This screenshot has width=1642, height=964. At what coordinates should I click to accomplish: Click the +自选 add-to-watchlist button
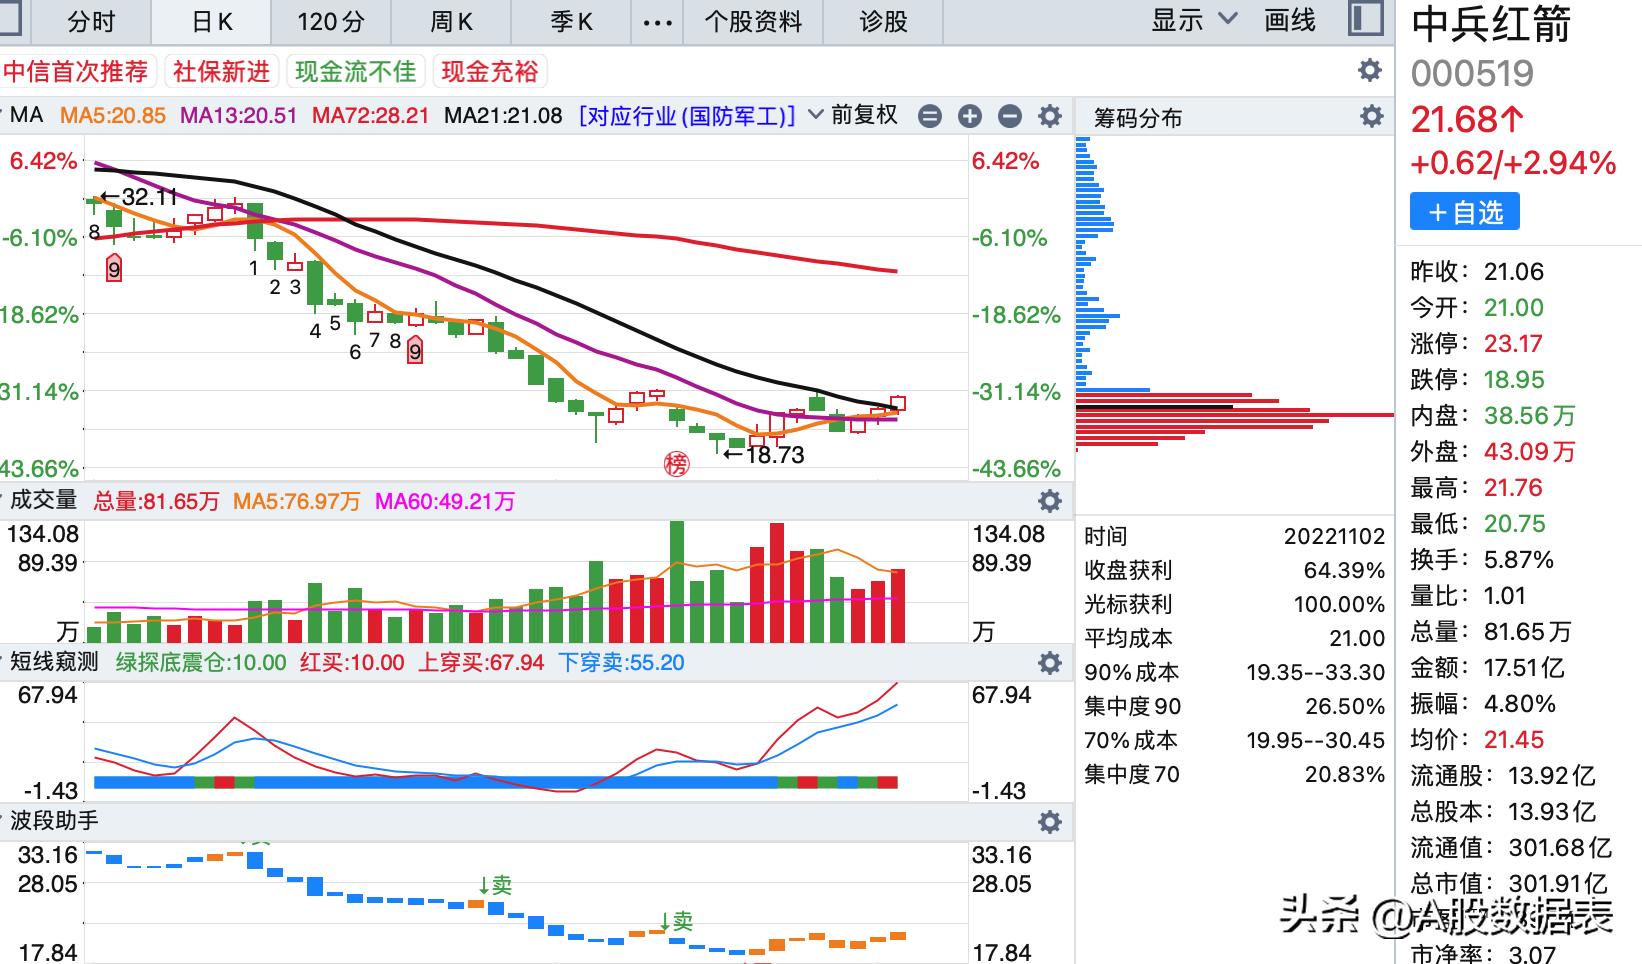[1464, 211]
